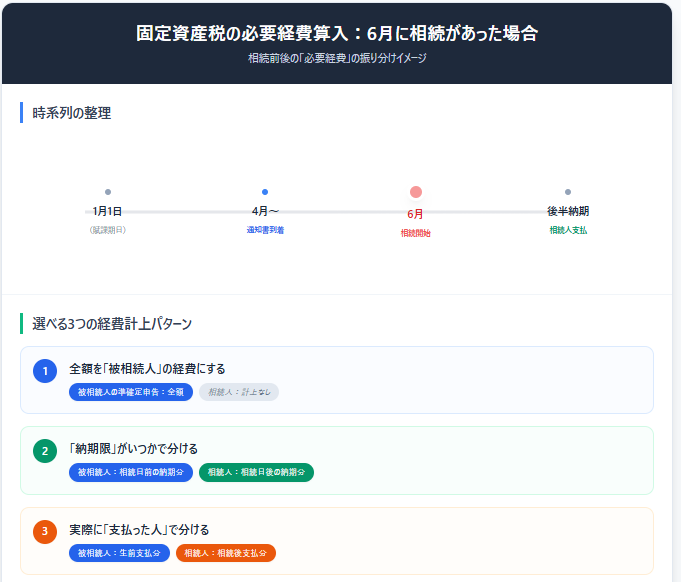Select the red 6月 inheritance marker dot
Viewport: 681px width, 582px height.
[x=416, y=192]
